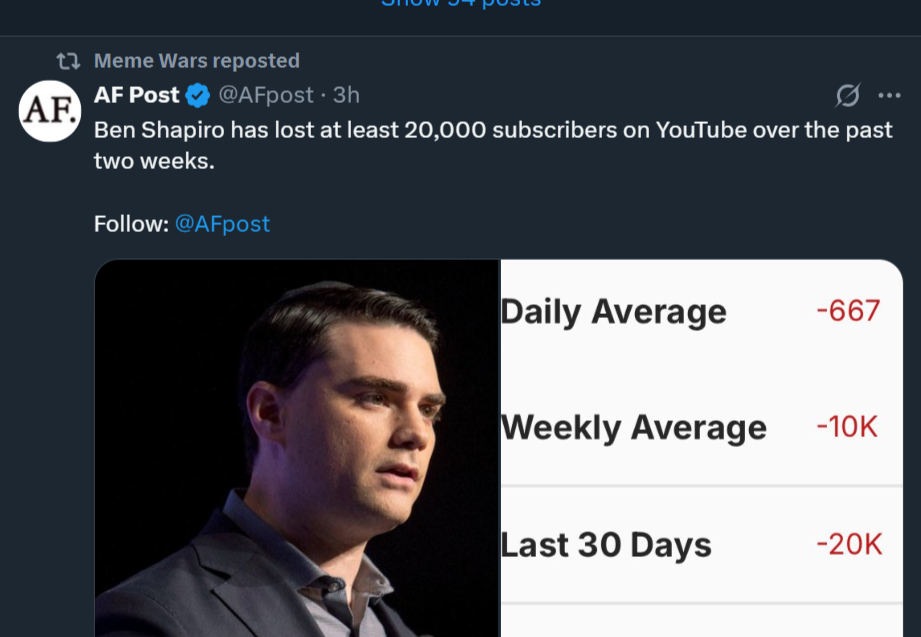Open the AF Post profile avatar

pyautogui.click(x=50, y=110)
